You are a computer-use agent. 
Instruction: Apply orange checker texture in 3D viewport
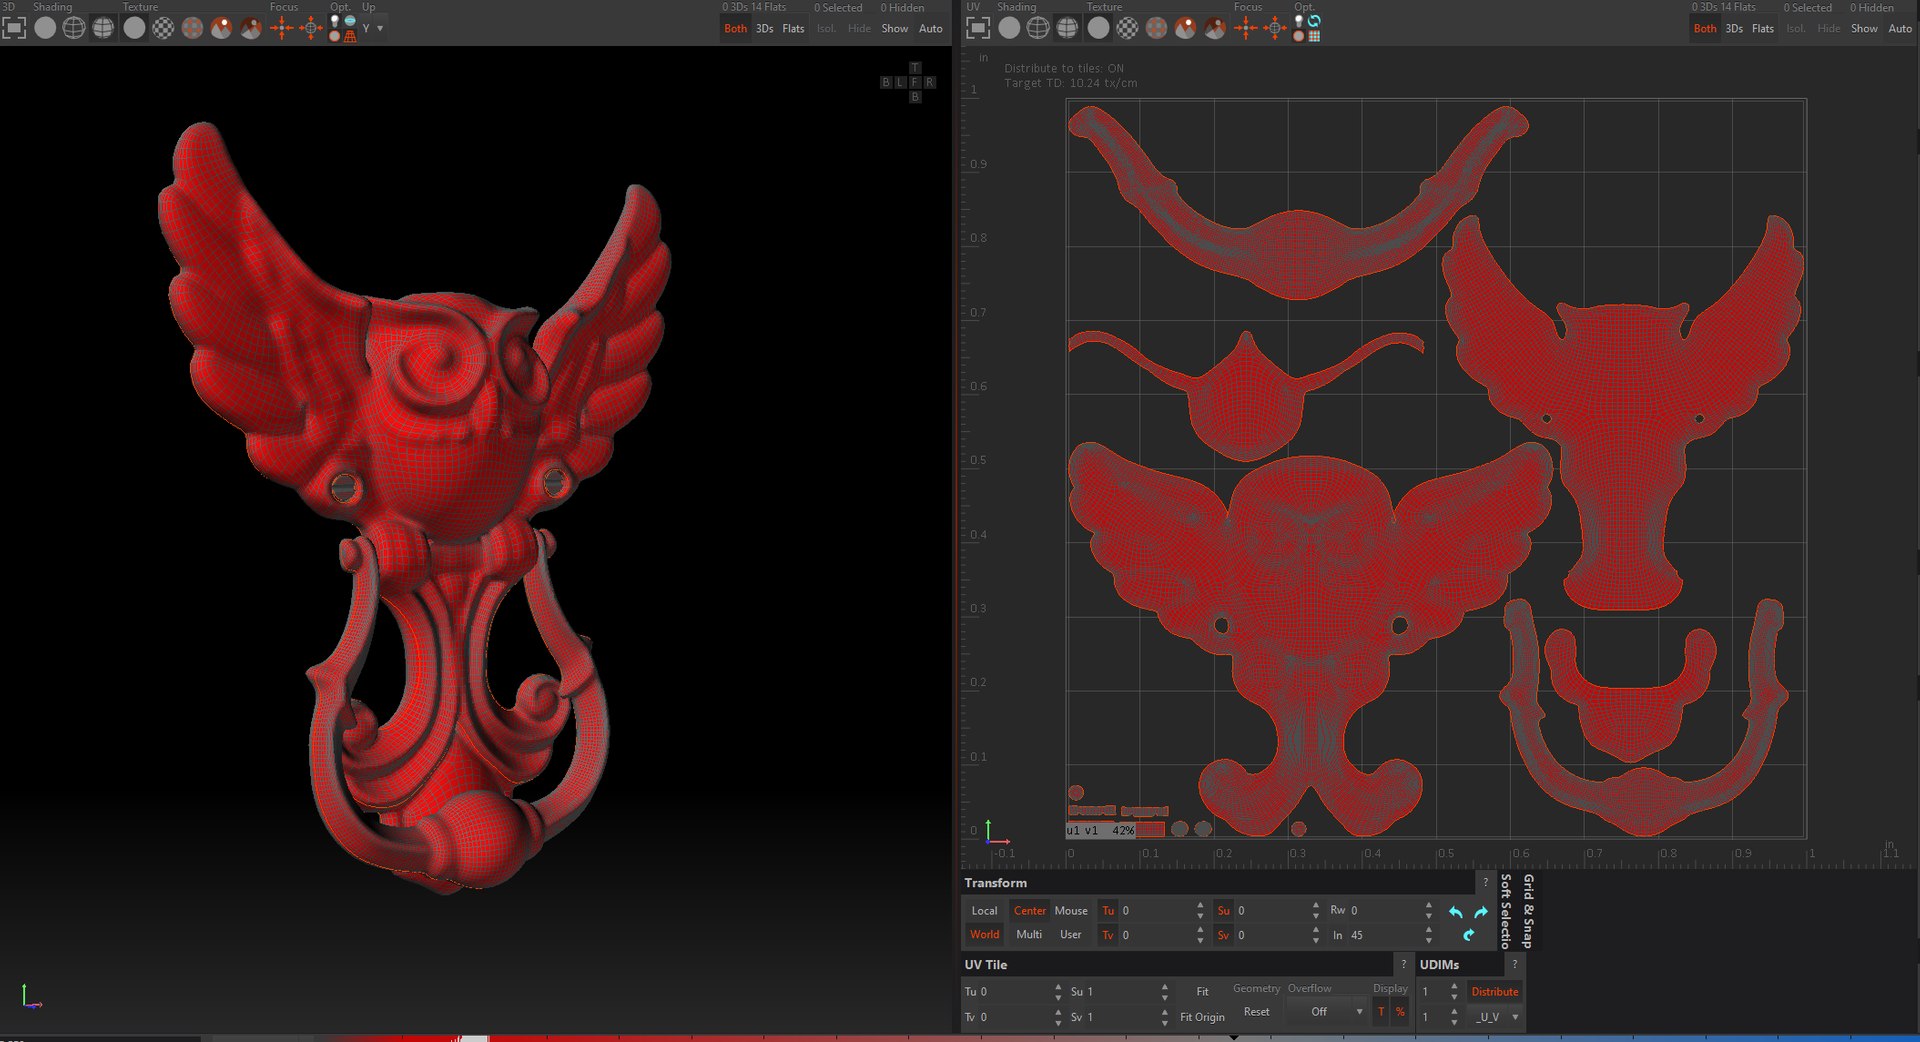(192, 28)
